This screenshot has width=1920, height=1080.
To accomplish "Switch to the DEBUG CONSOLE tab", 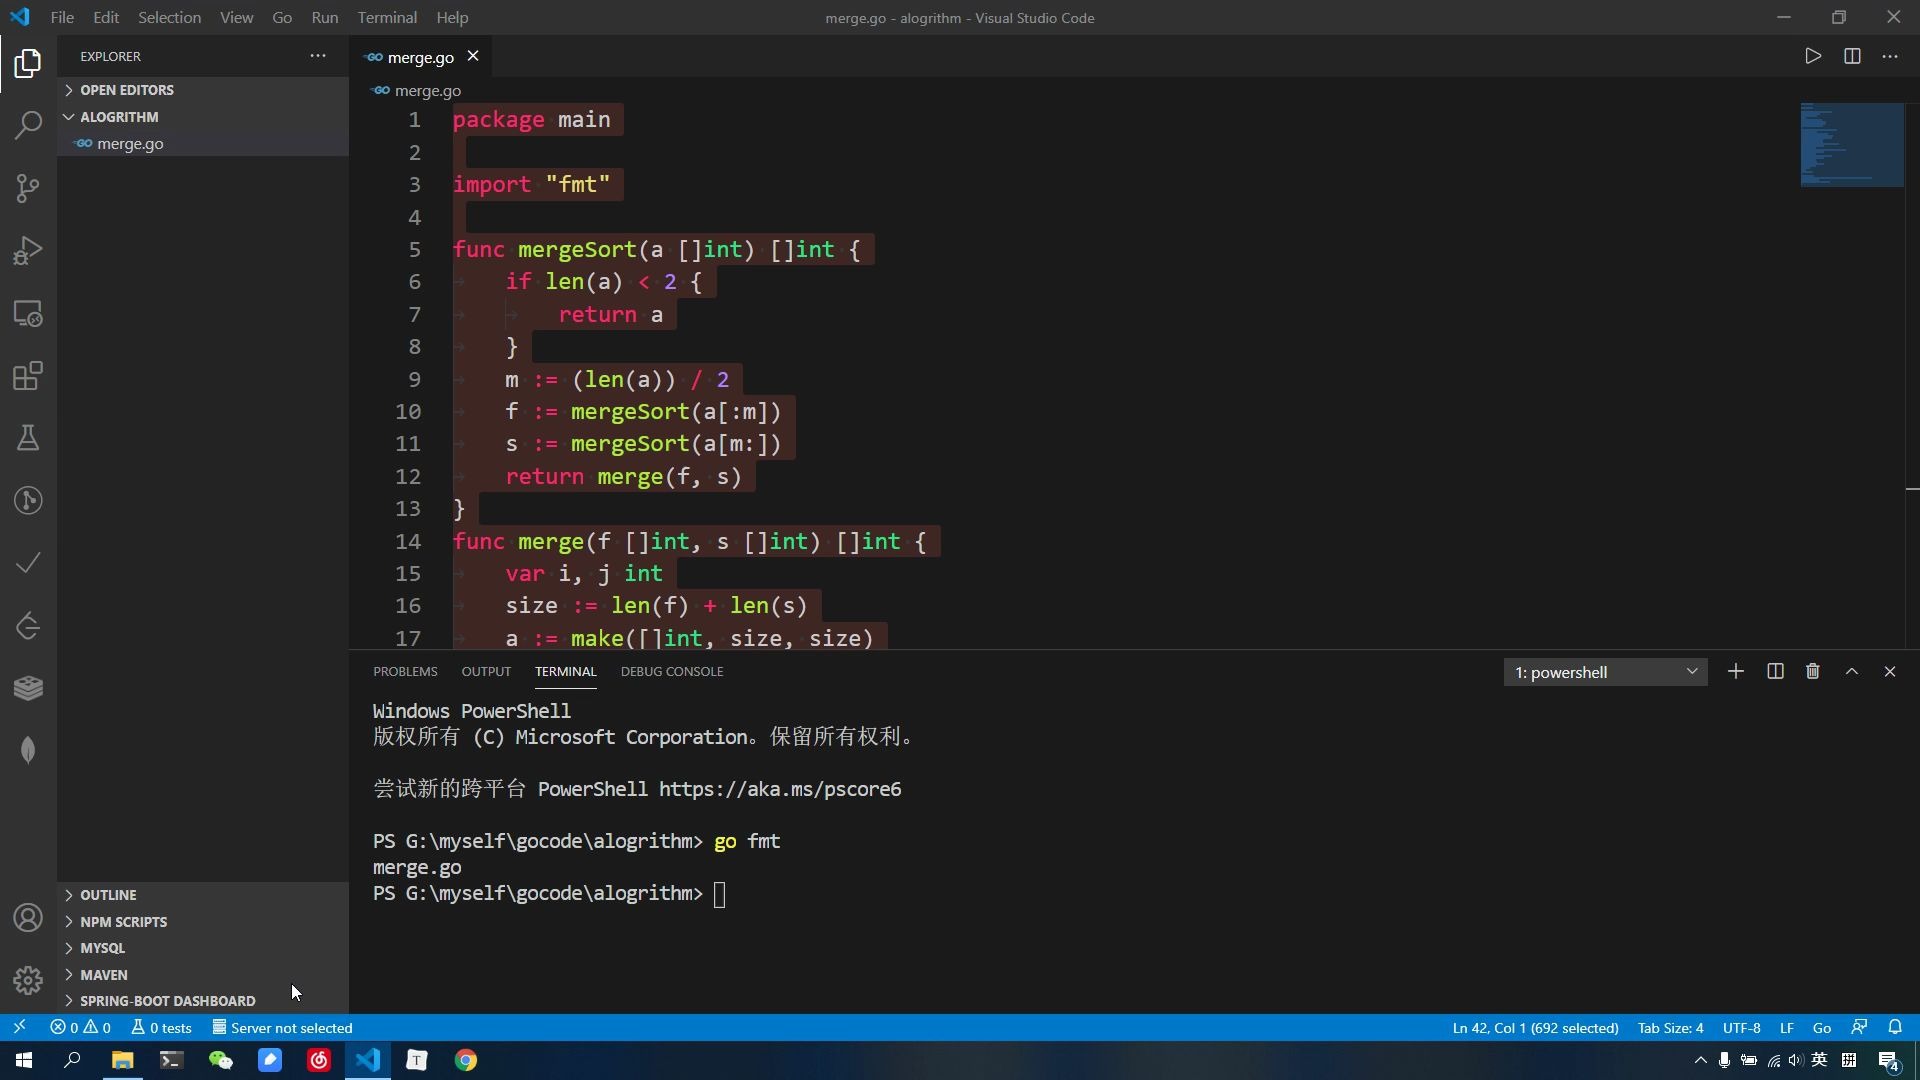I will click(672, 672).
